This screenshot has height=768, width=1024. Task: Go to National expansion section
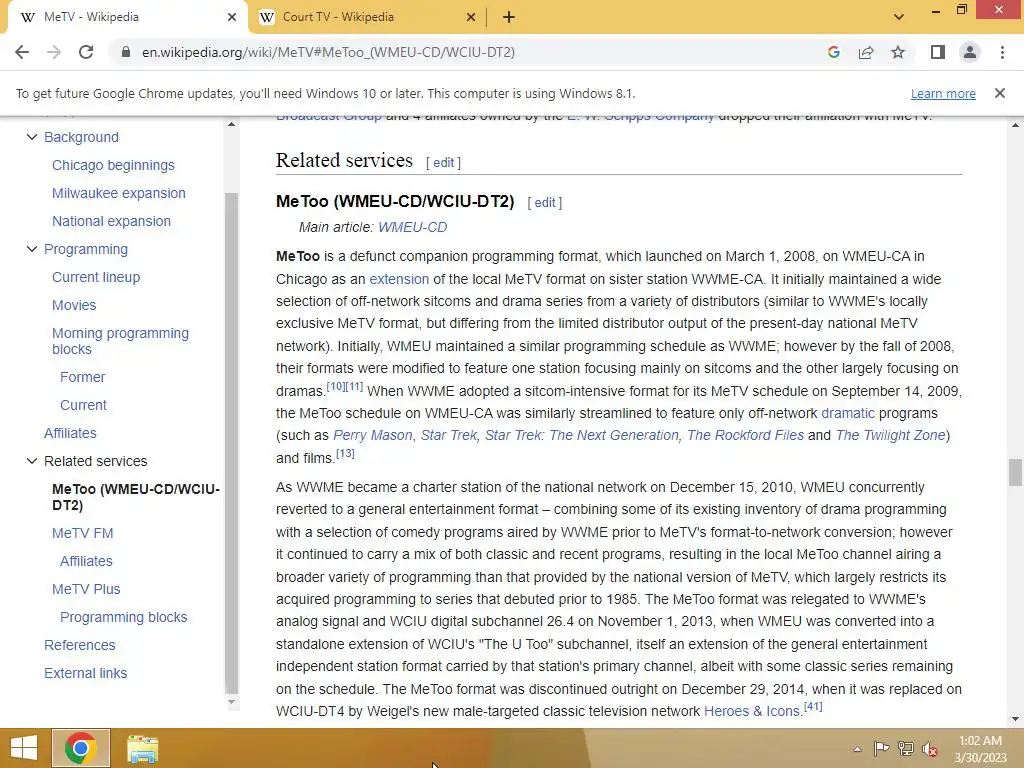pos(111,221)
